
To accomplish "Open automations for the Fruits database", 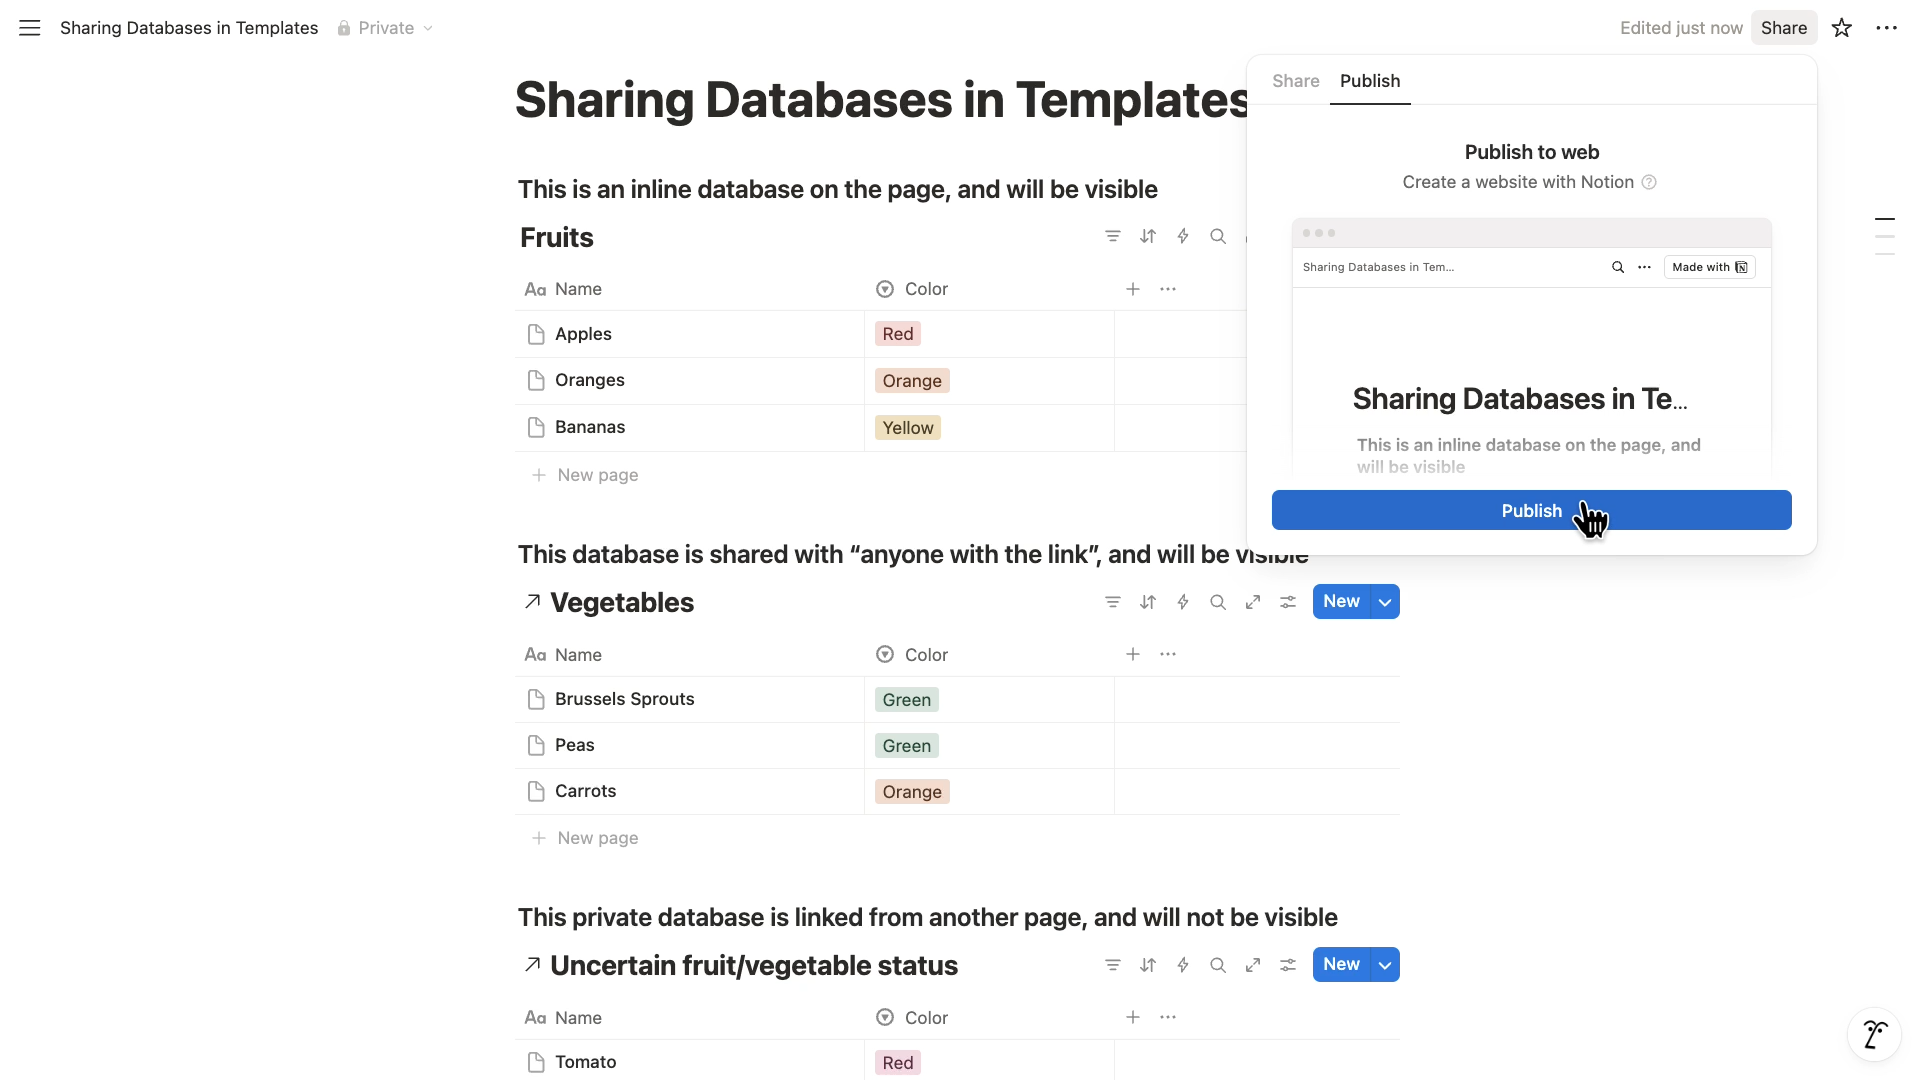I will pos(1182,236).
